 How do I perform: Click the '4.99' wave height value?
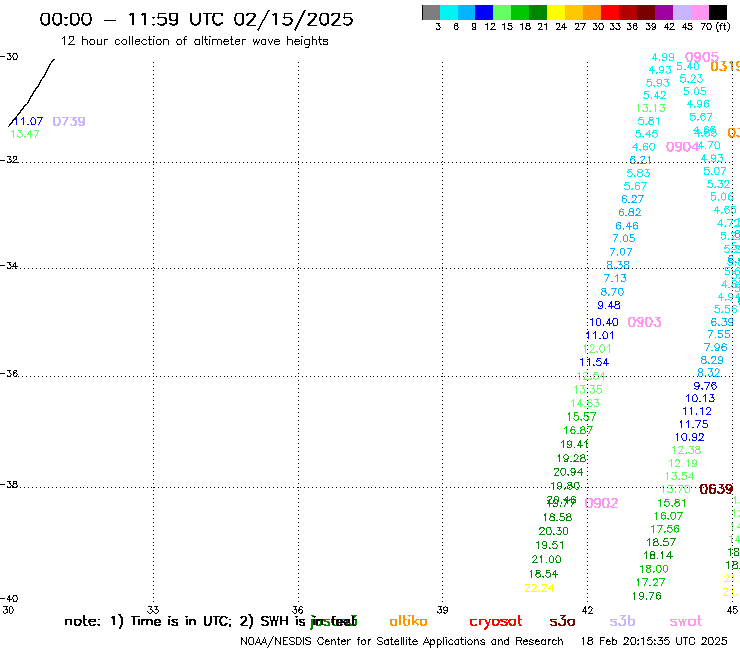663,57
